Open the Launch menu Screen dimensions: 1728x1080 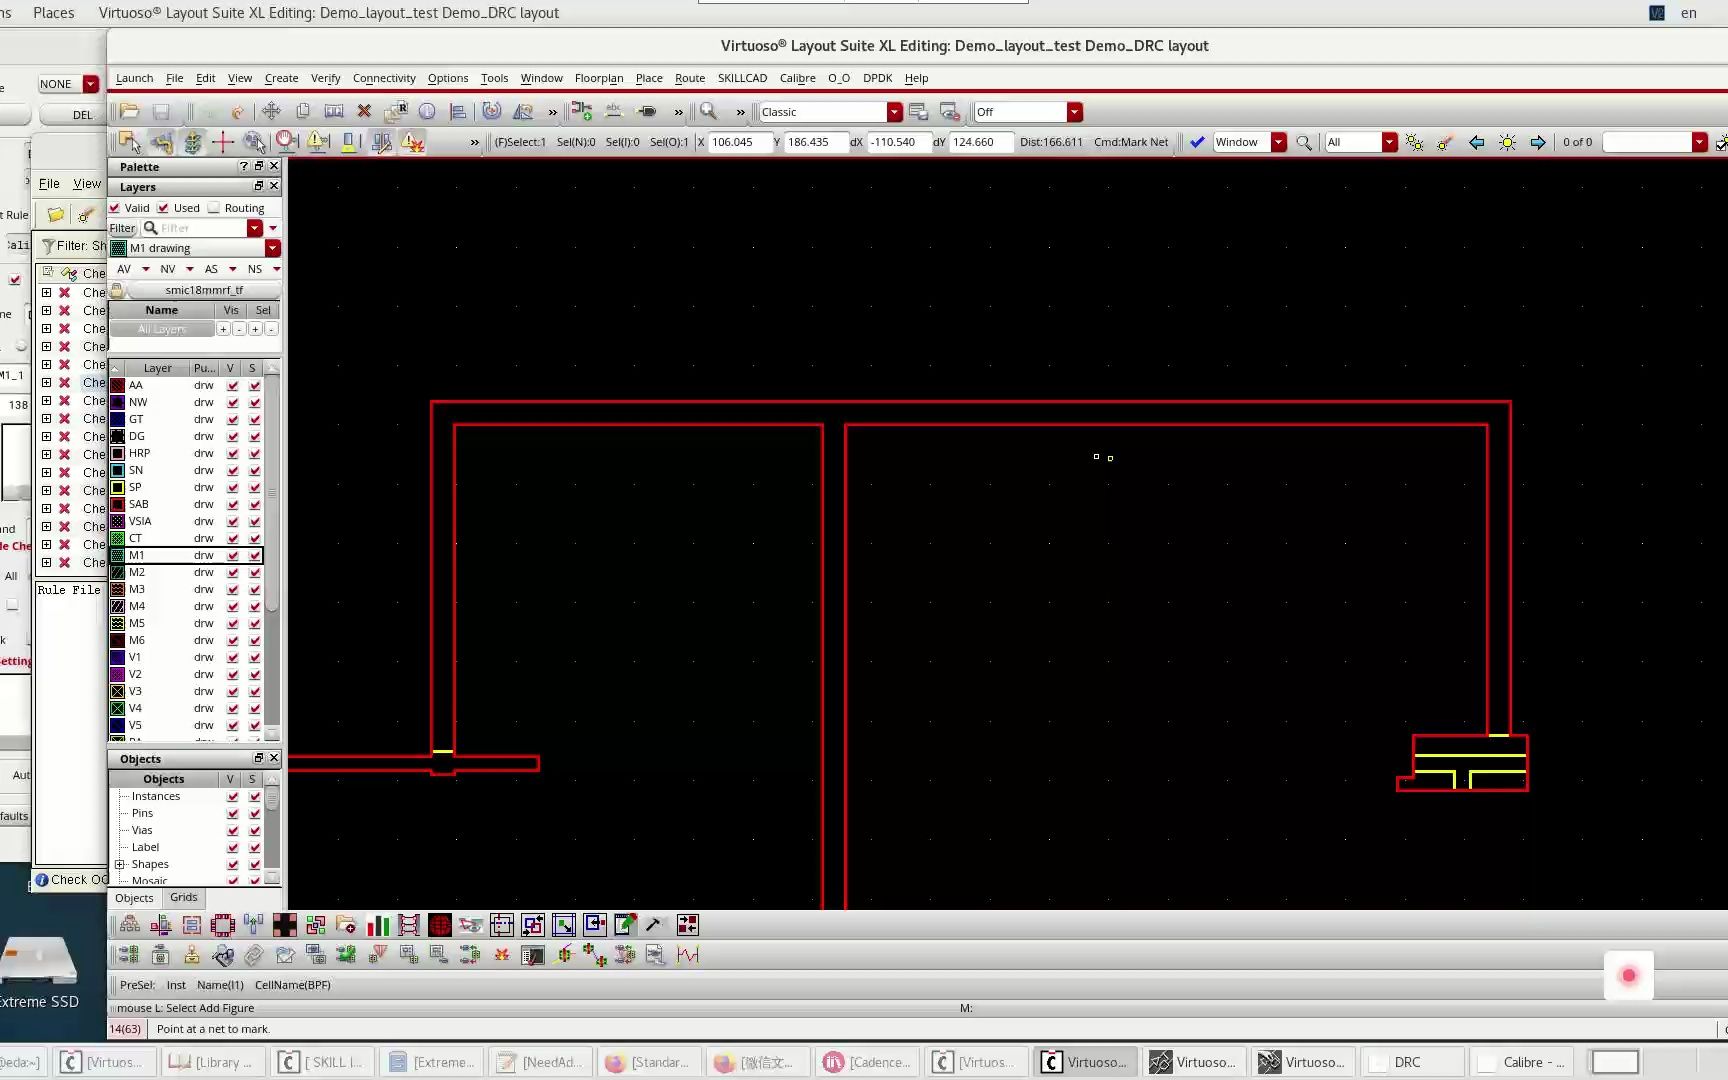134,78
